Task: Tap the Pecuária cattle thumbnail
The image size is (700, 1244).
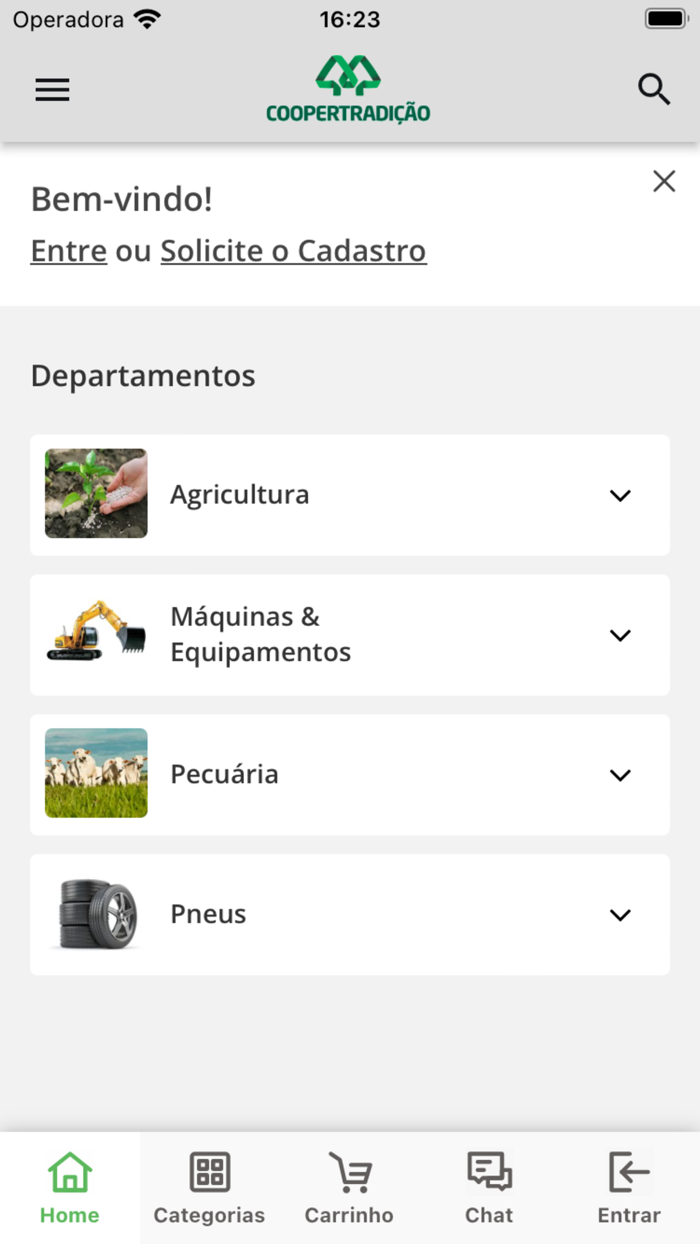Action: (x=96, y=773)
